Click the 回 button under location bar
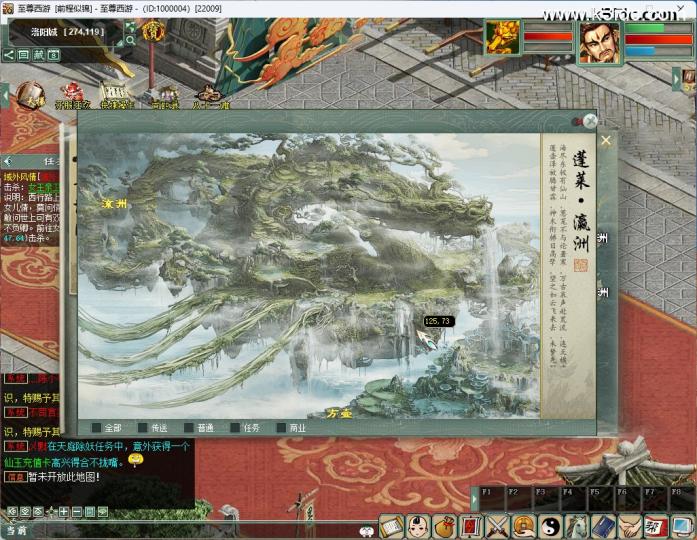 point(24,55)
